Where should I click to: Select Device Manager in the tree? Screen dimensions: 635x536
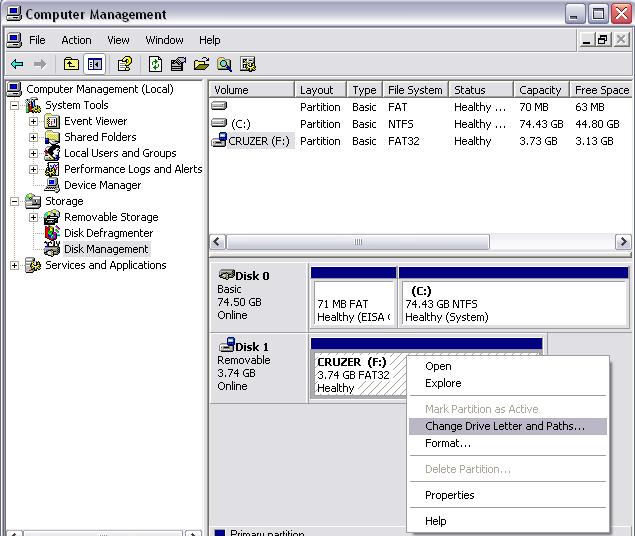tap(102, 185)
